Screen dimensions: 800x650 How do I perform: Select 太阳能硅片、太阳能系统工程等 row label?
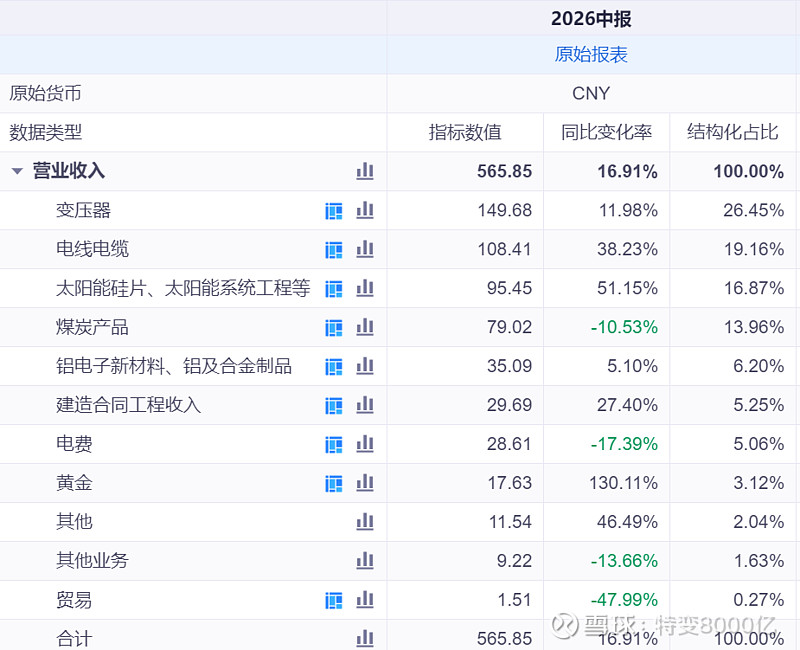[183, 288]
